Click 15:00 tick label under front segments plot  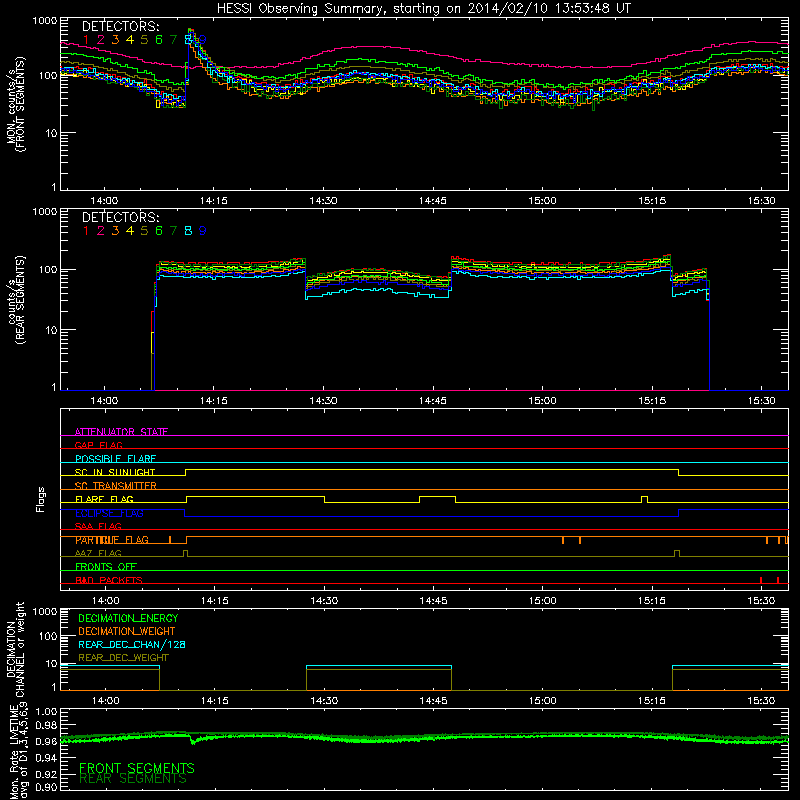click(542, 201)
